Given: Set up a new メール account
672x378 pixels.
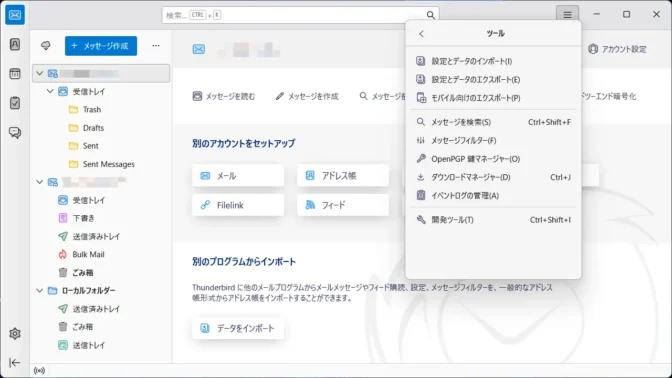Looking at the screenshot, I should (238, 176).
